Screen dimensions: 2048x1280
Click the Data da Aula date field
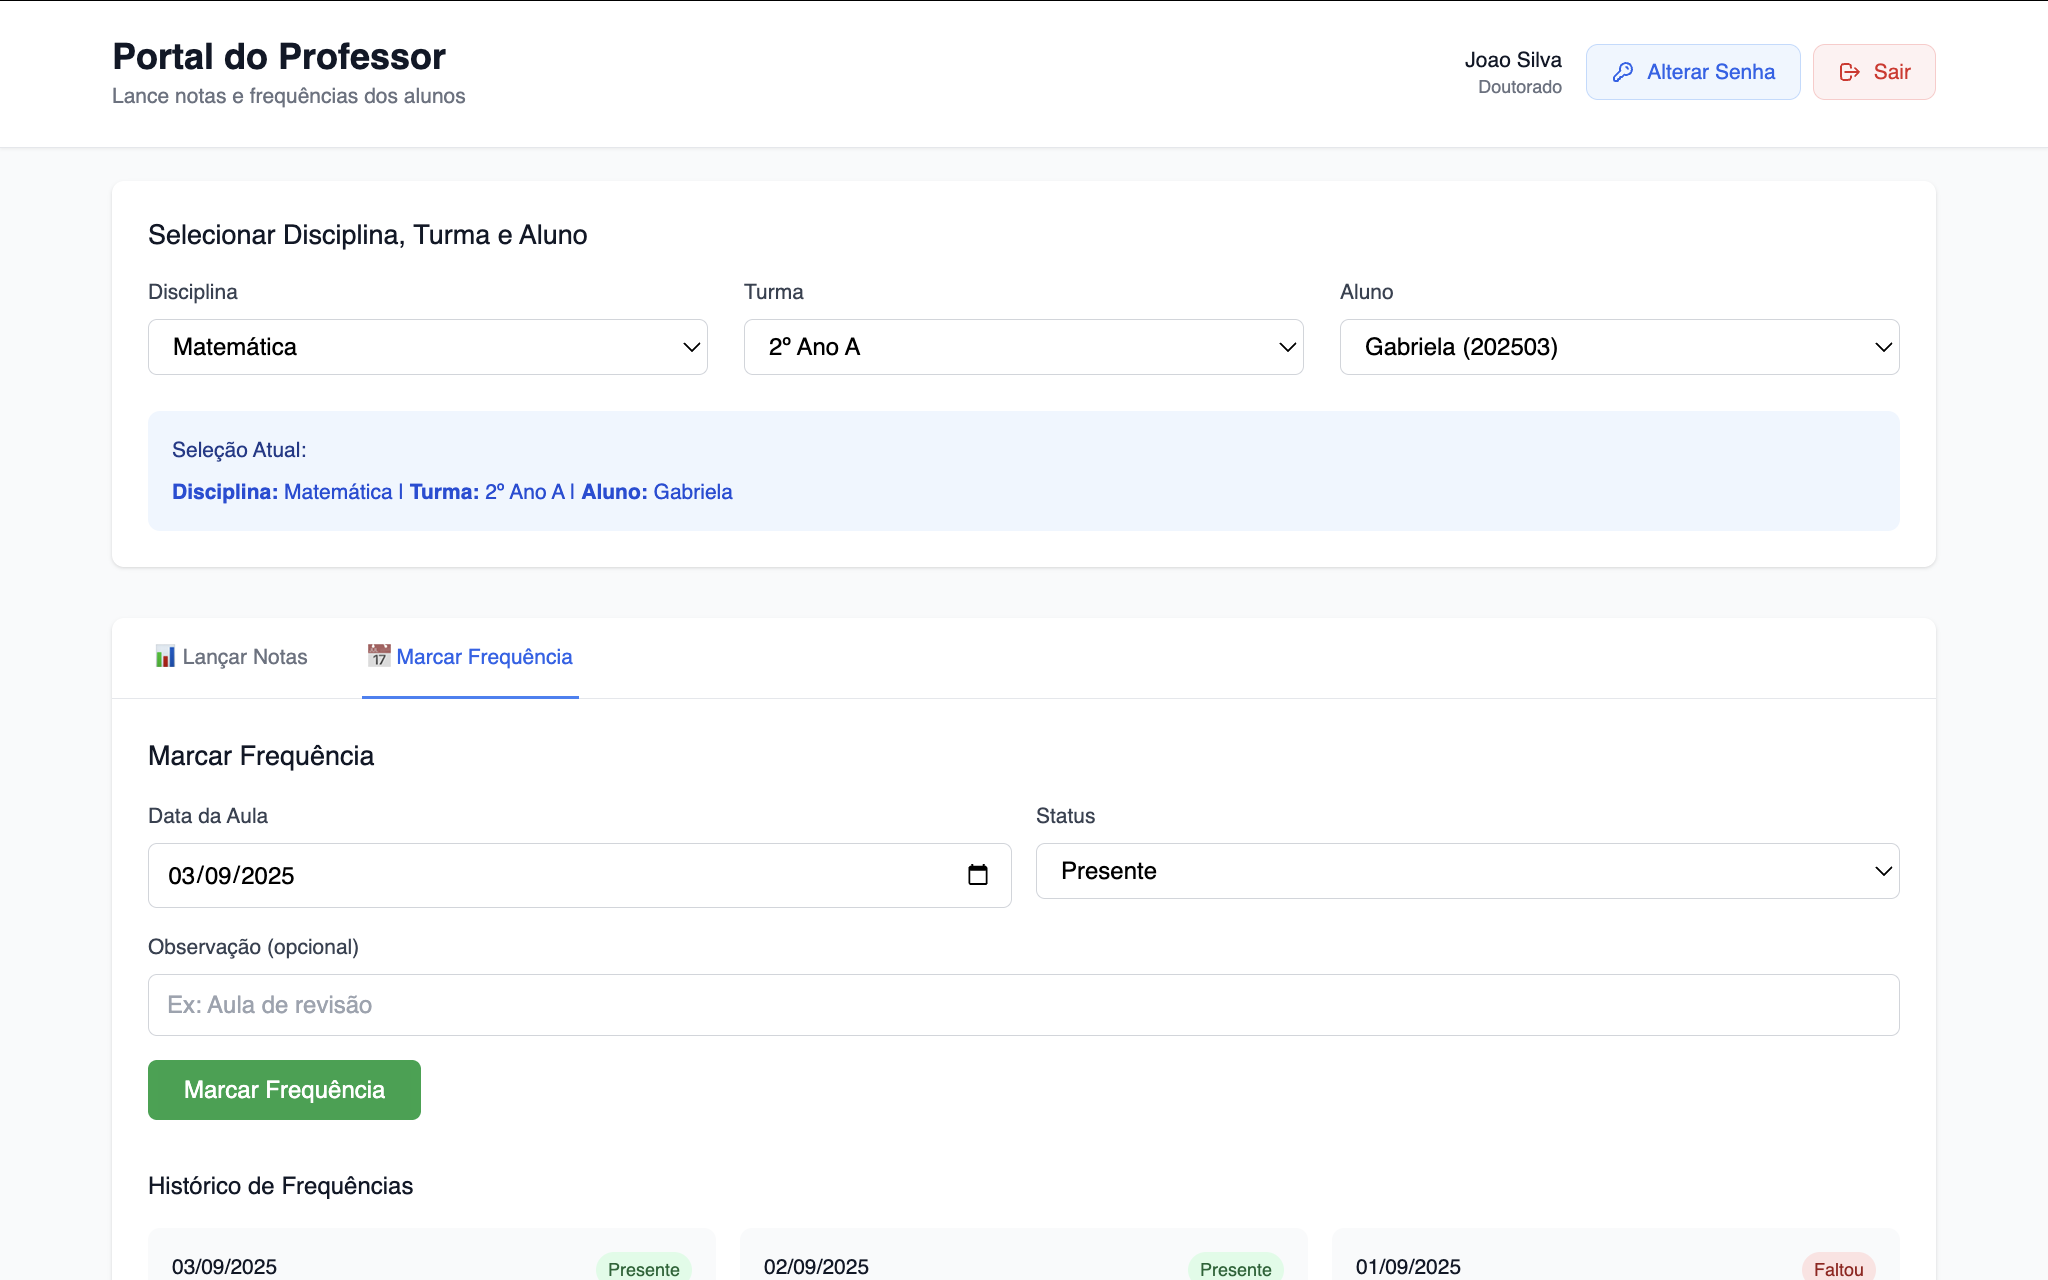560,876
